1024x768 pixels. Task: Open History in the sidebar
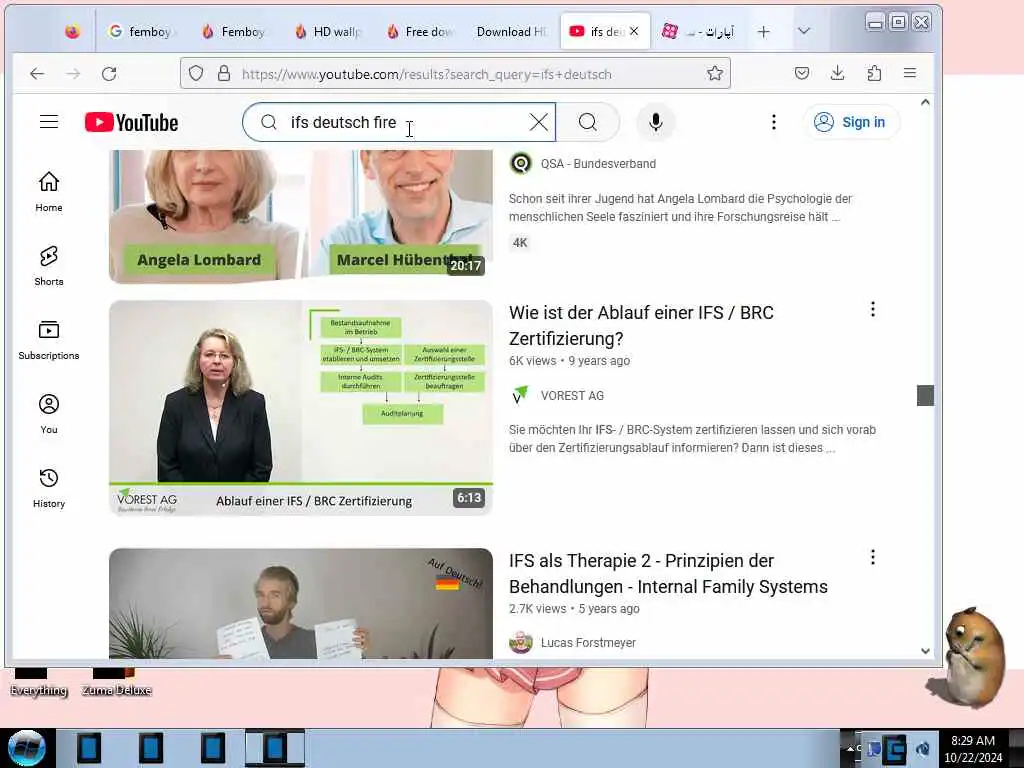[x=49, y=488]
